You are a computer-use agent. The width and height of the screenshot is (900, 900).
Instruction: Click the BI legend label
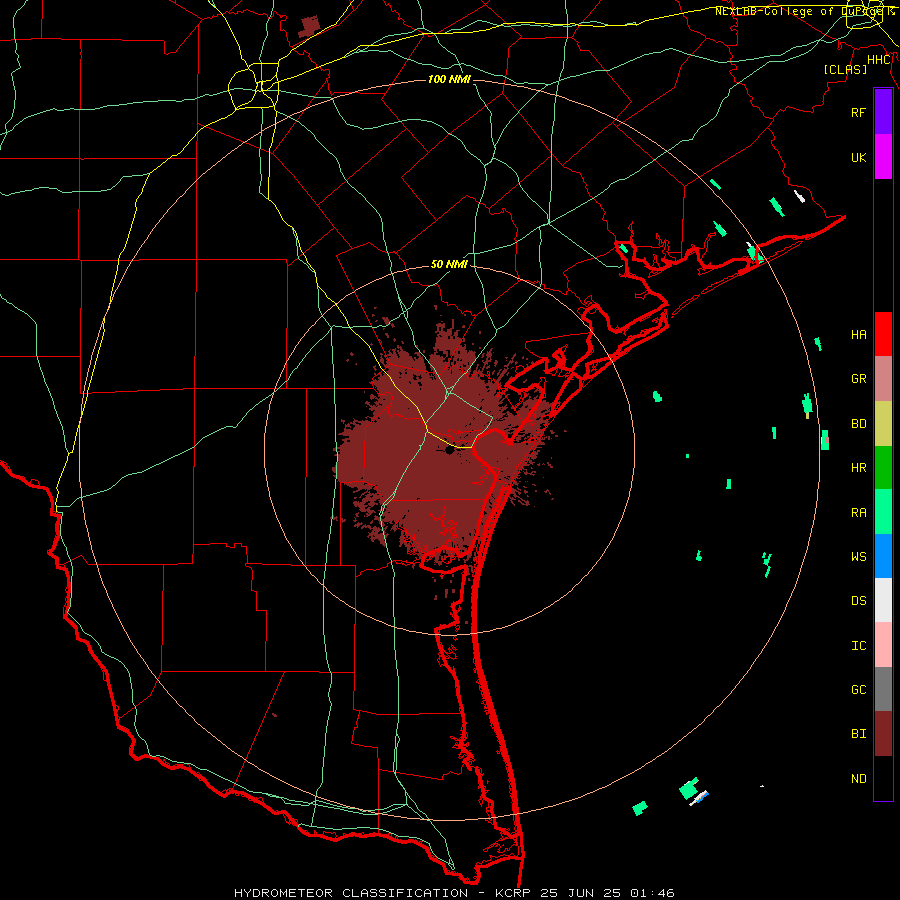(859, 734)
